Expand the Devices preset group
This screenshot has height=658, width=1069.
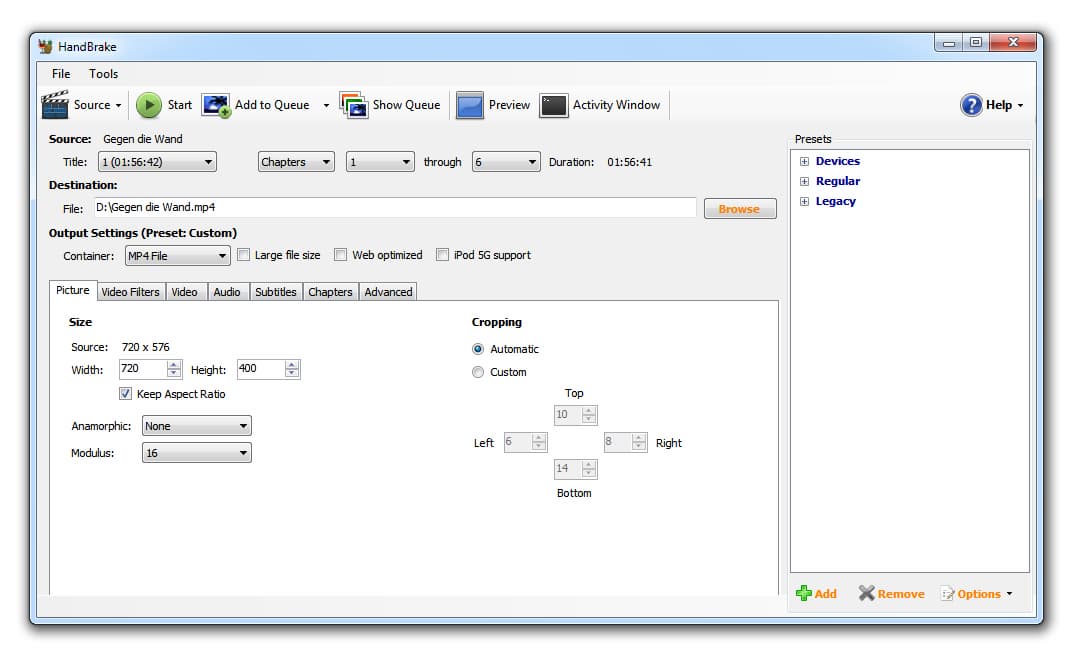804,162
